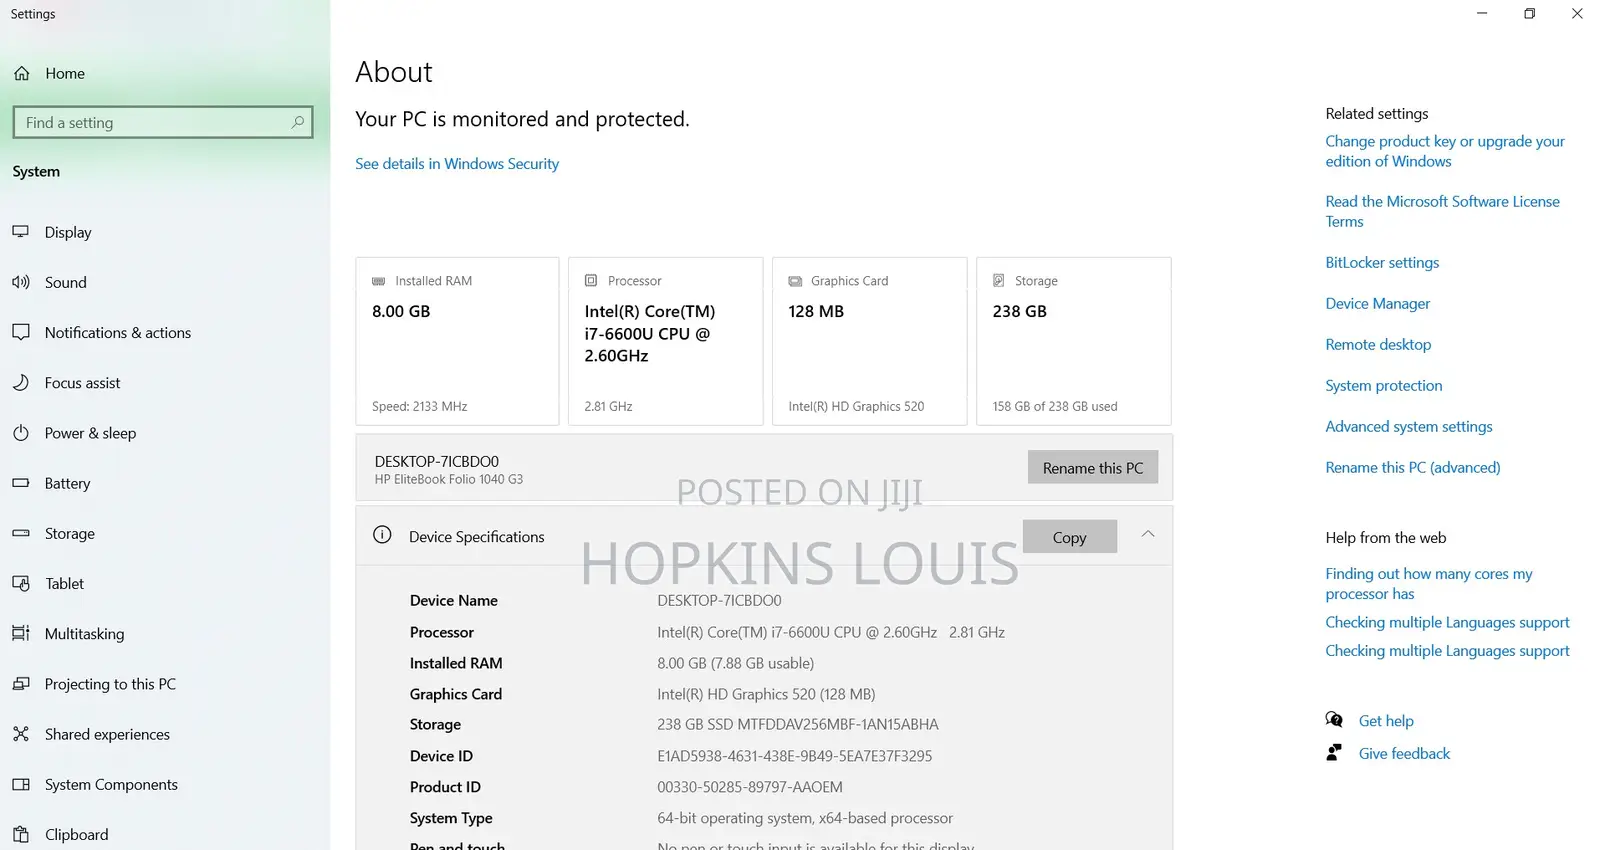The width and height of the screenshot is (1600, 850).
Task: Click BitLocker settings link
Action: coord(1382,263)
